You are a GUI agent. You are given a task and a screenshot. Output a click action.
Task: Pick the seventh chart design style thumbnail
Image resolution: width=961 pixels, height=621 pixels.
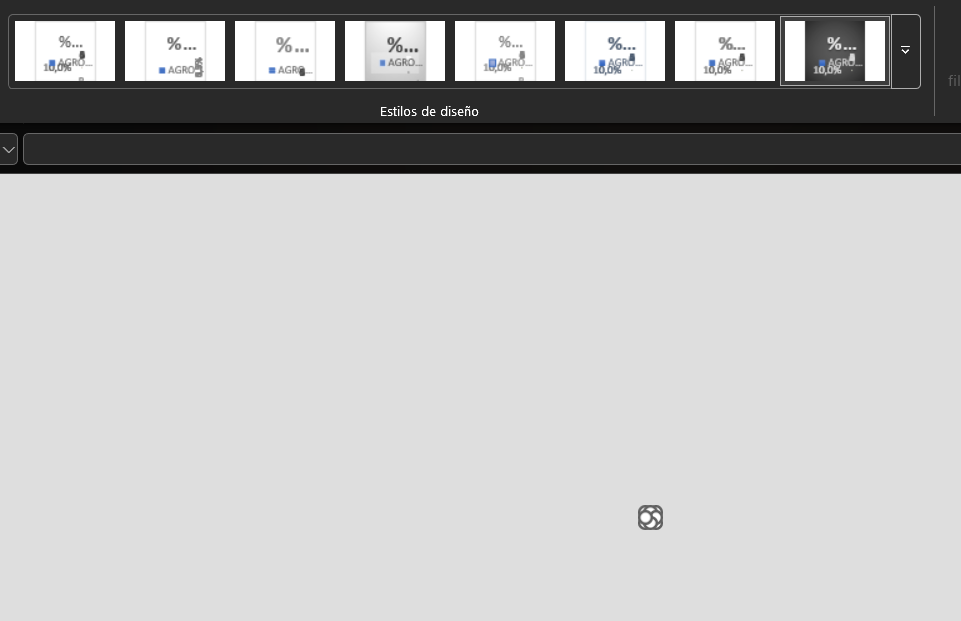pos(725,51)
